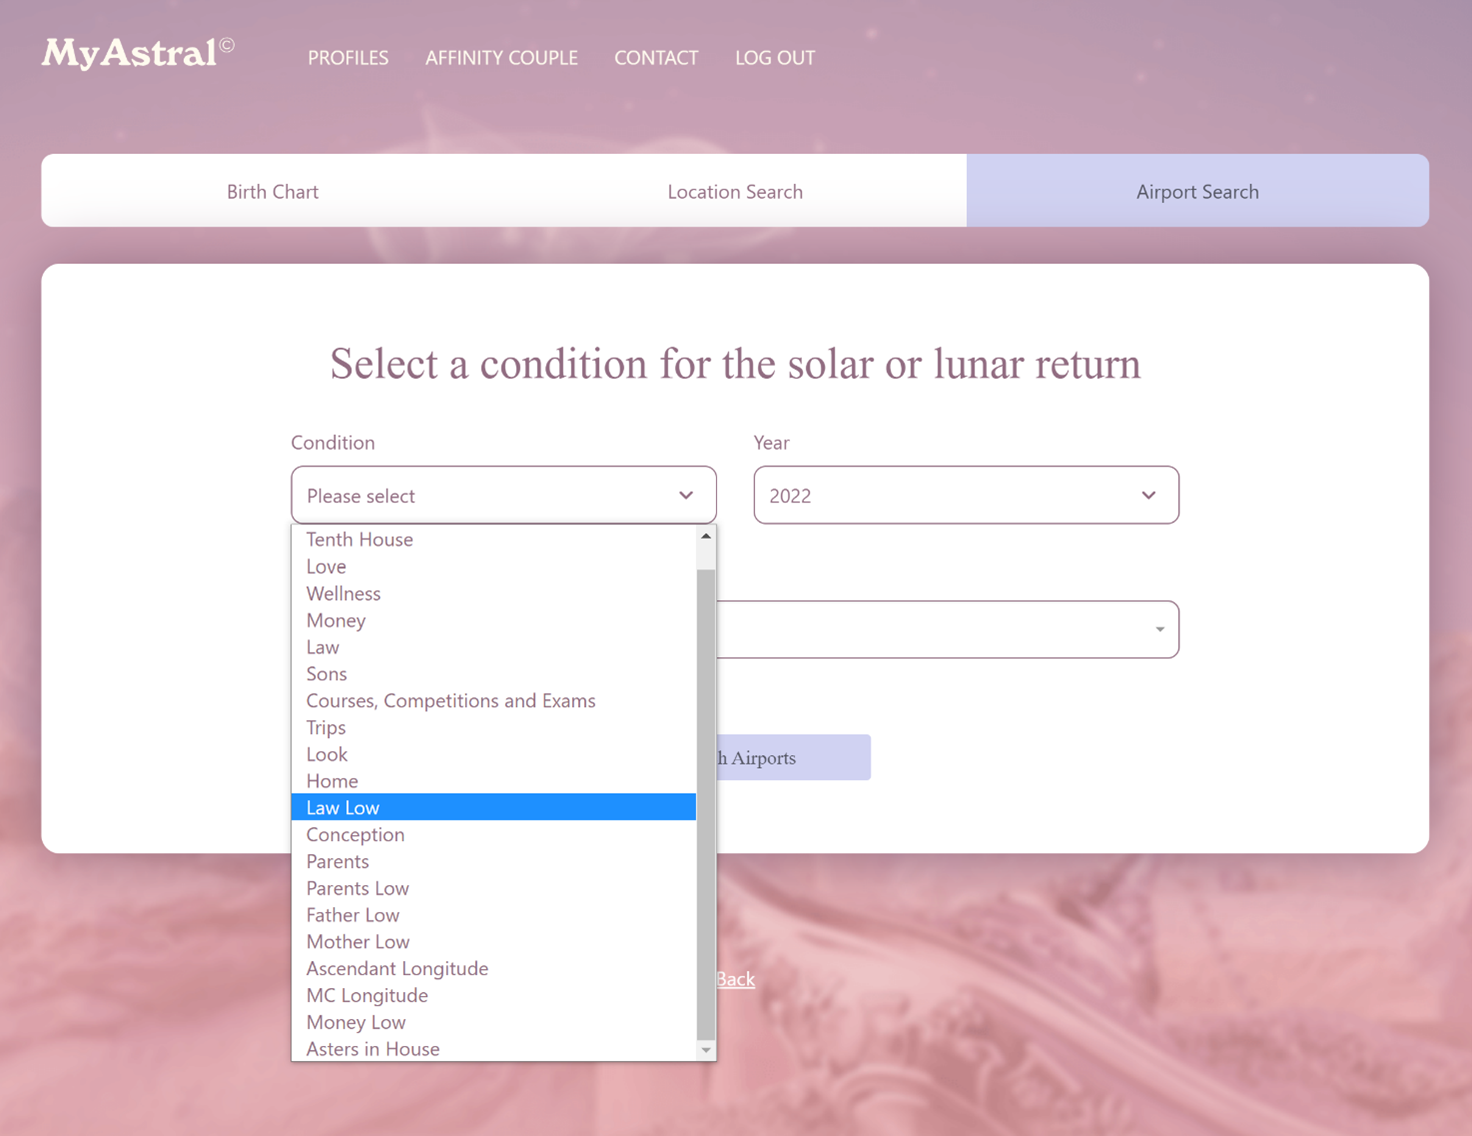This screenshot has width=1472, height=1136.
Task: Click the dropdown list scrollbar thumb
Action: pyautogui.click(x=706, y=804)
